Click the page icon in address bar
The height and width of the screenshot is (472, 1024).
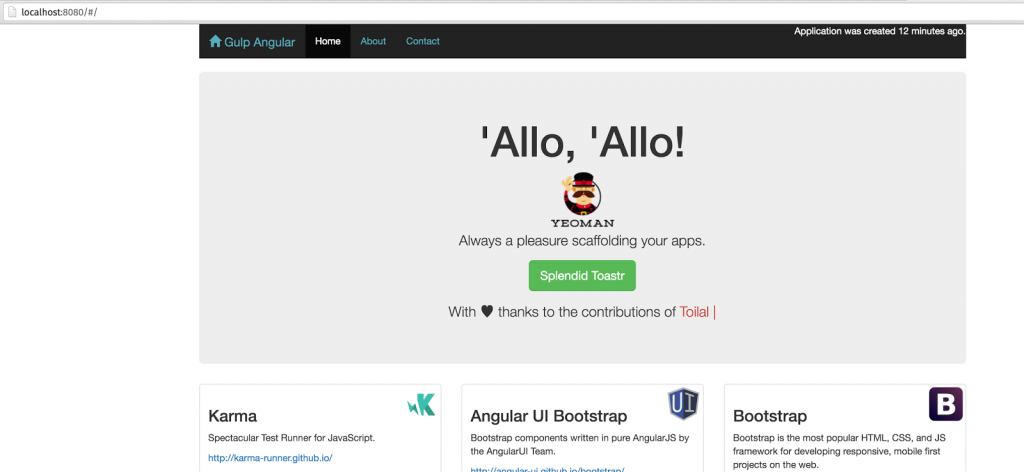tap(11, 12)
